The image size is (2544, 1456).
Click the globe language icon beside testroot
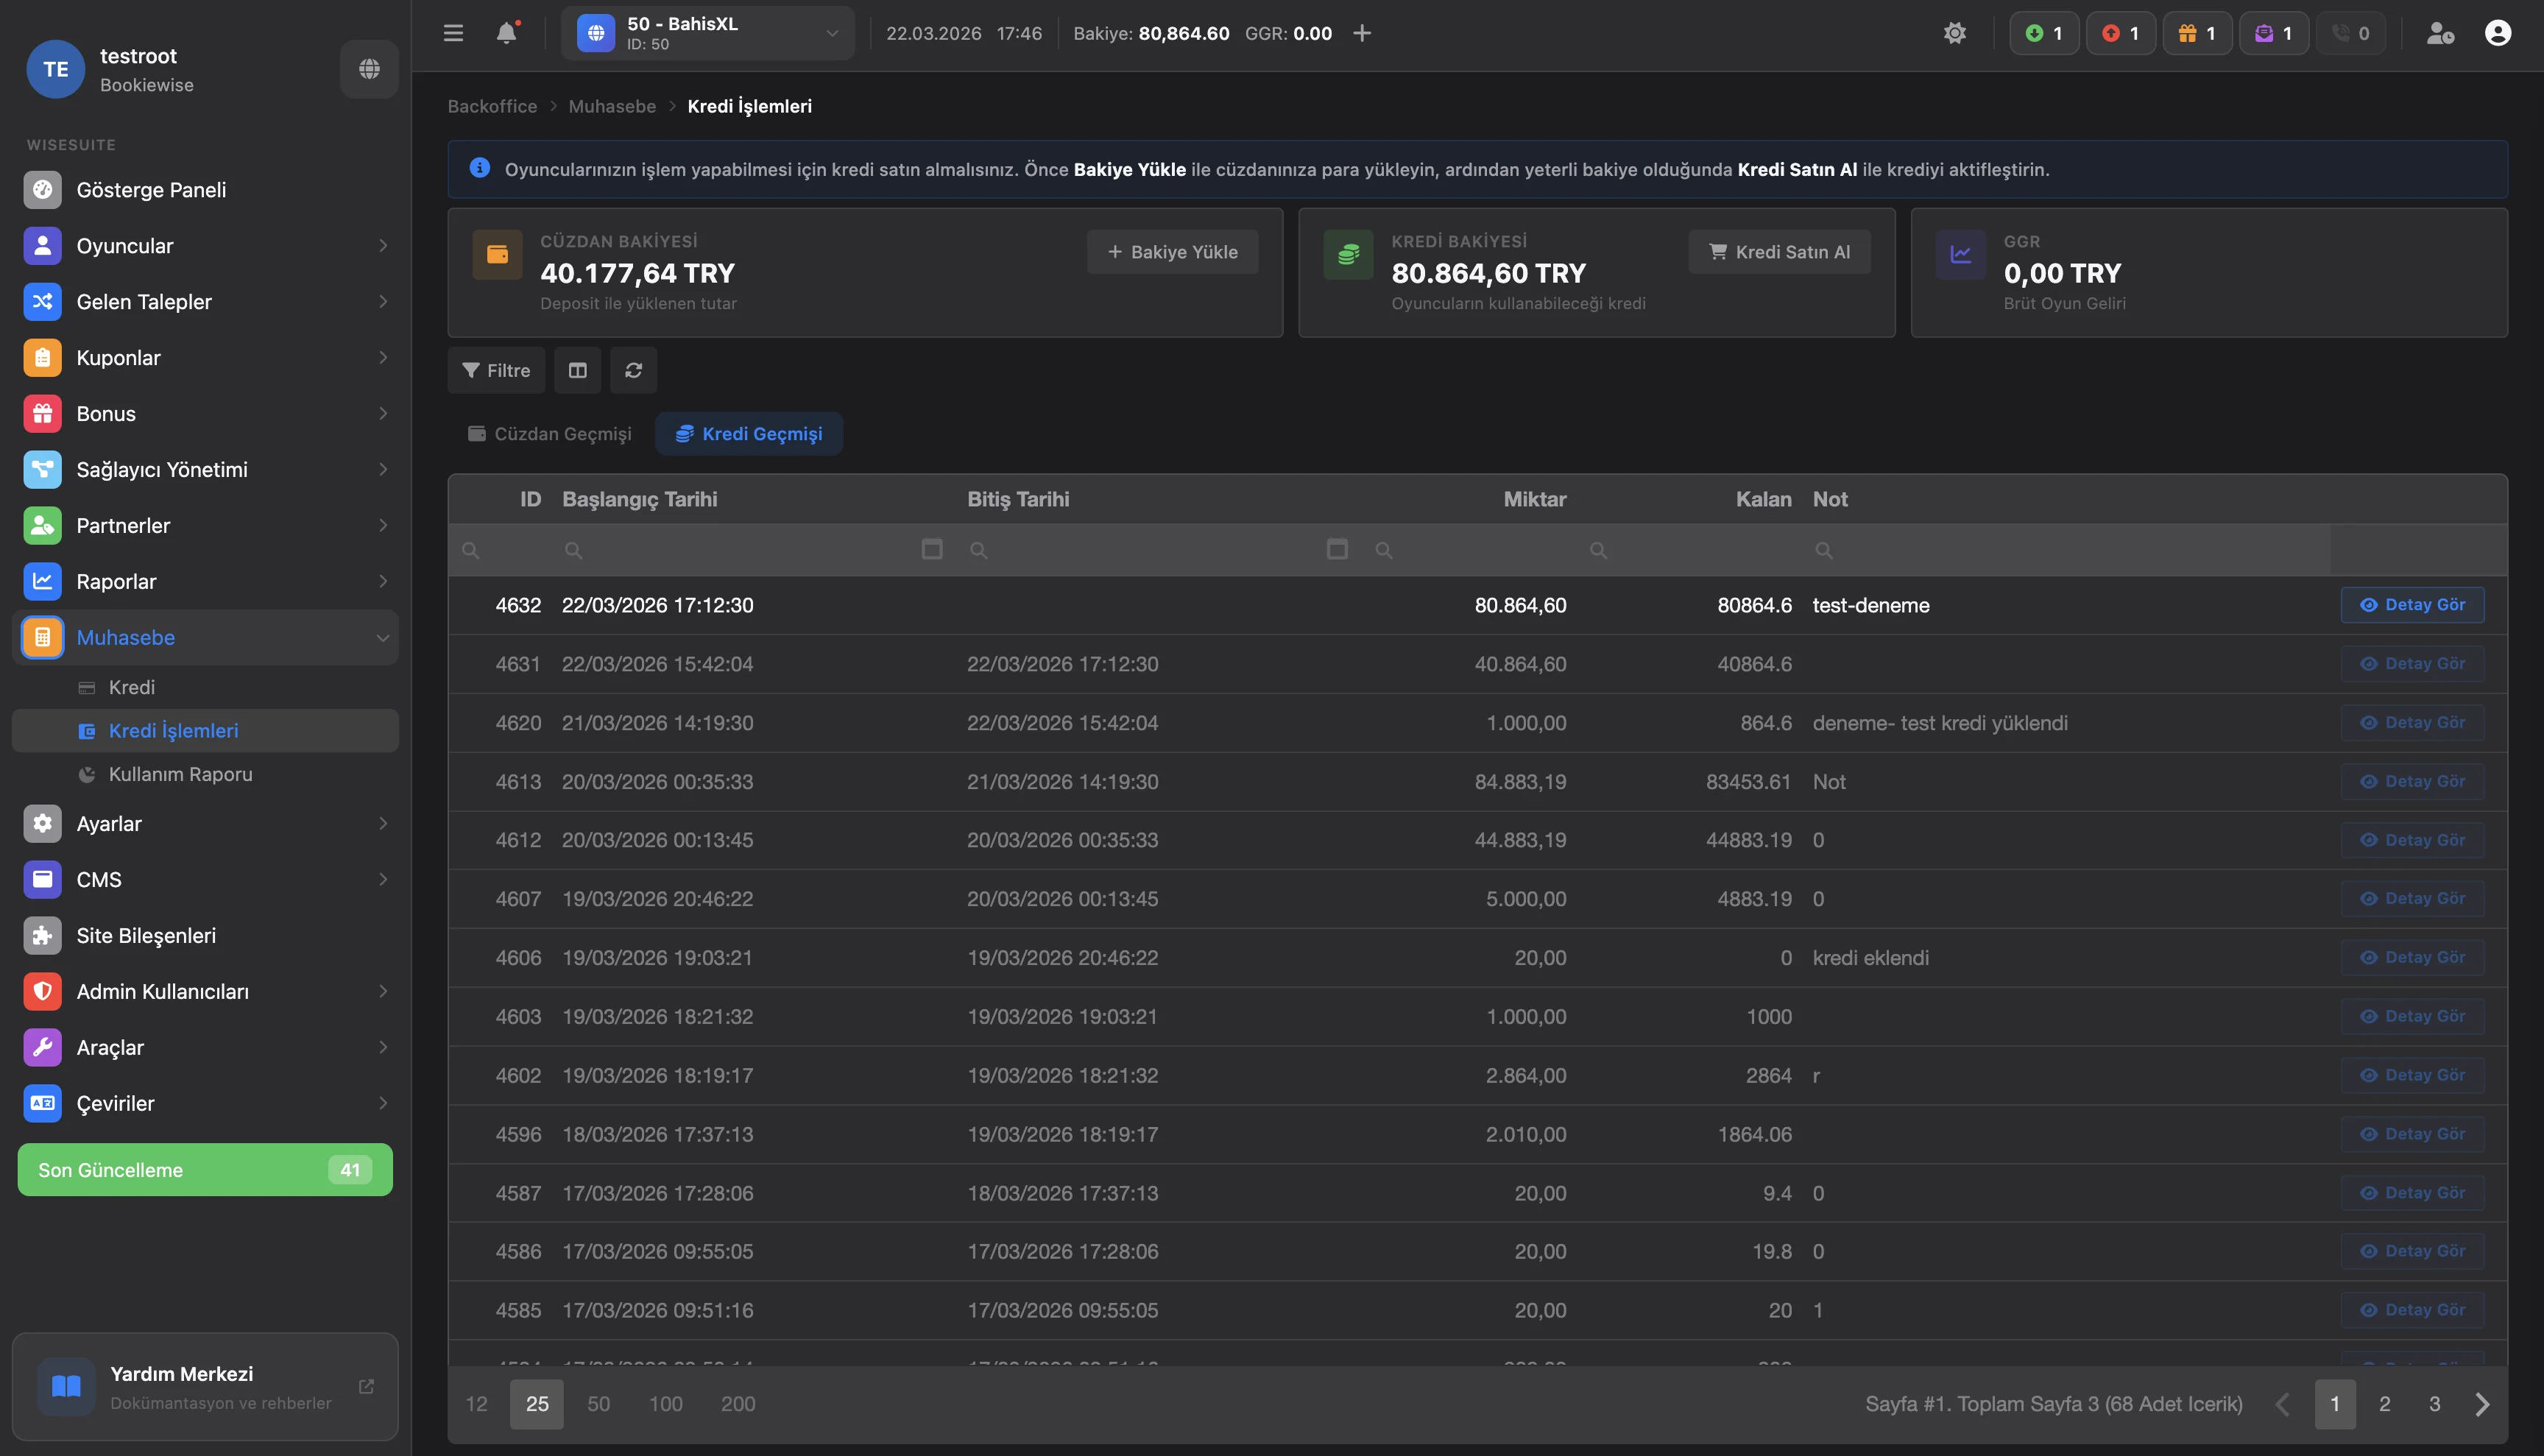tap(369, 69)
